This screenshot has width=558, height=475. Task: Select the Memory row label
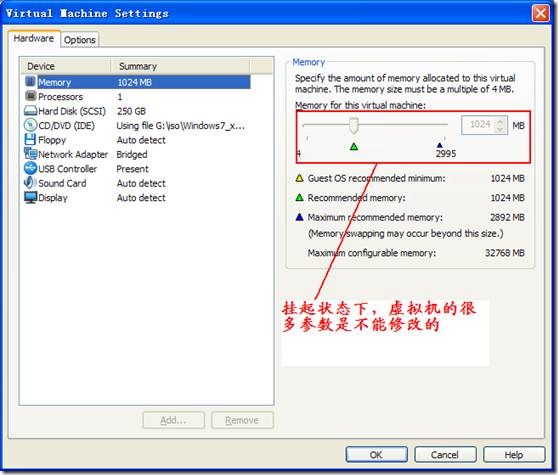(x=55, y=83)
